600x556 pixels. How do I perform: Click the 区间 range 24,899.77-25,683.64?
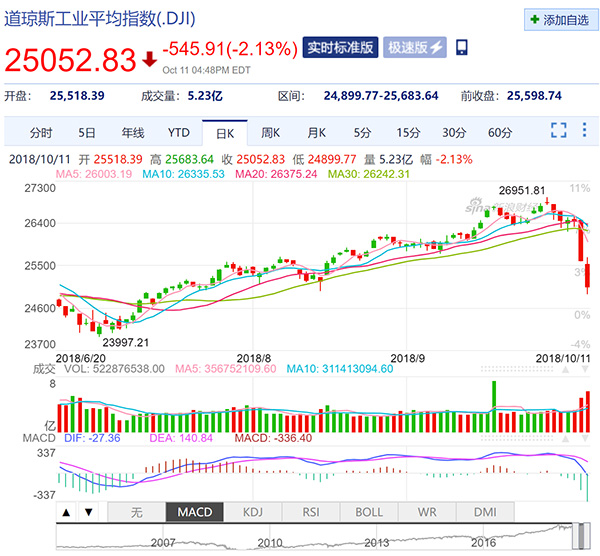(381, 96)
